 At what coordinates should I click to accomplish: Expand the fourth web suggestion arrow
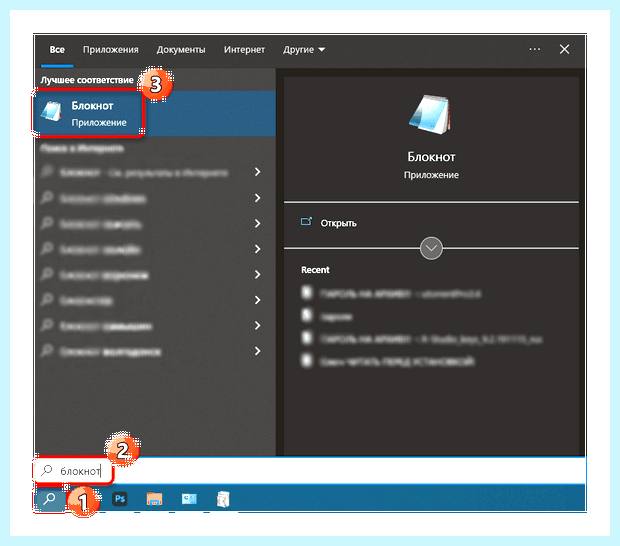coord(257,249)
